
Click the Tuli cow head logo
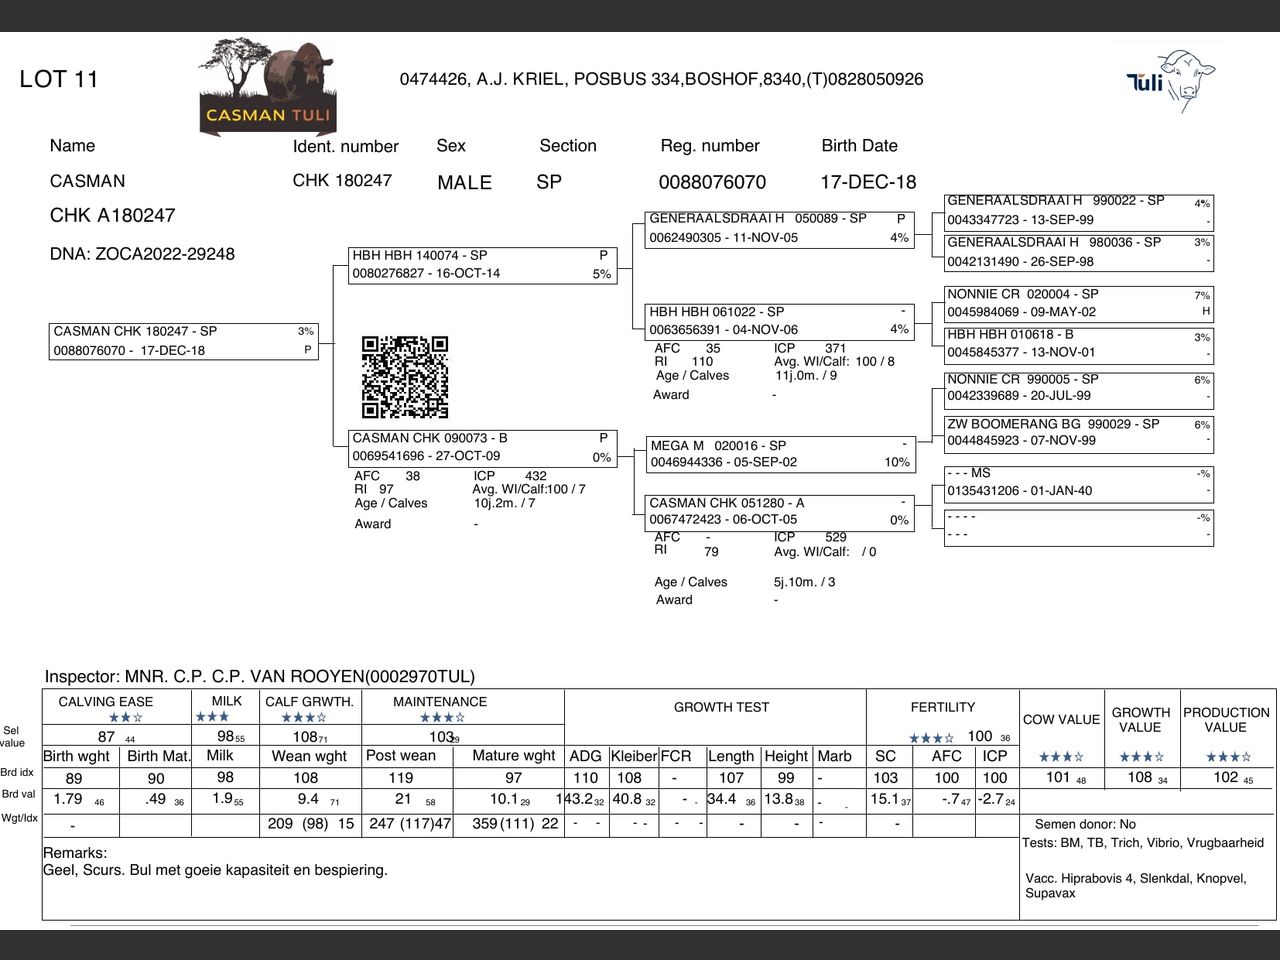pyautogui.click(x=1171, y=76)
